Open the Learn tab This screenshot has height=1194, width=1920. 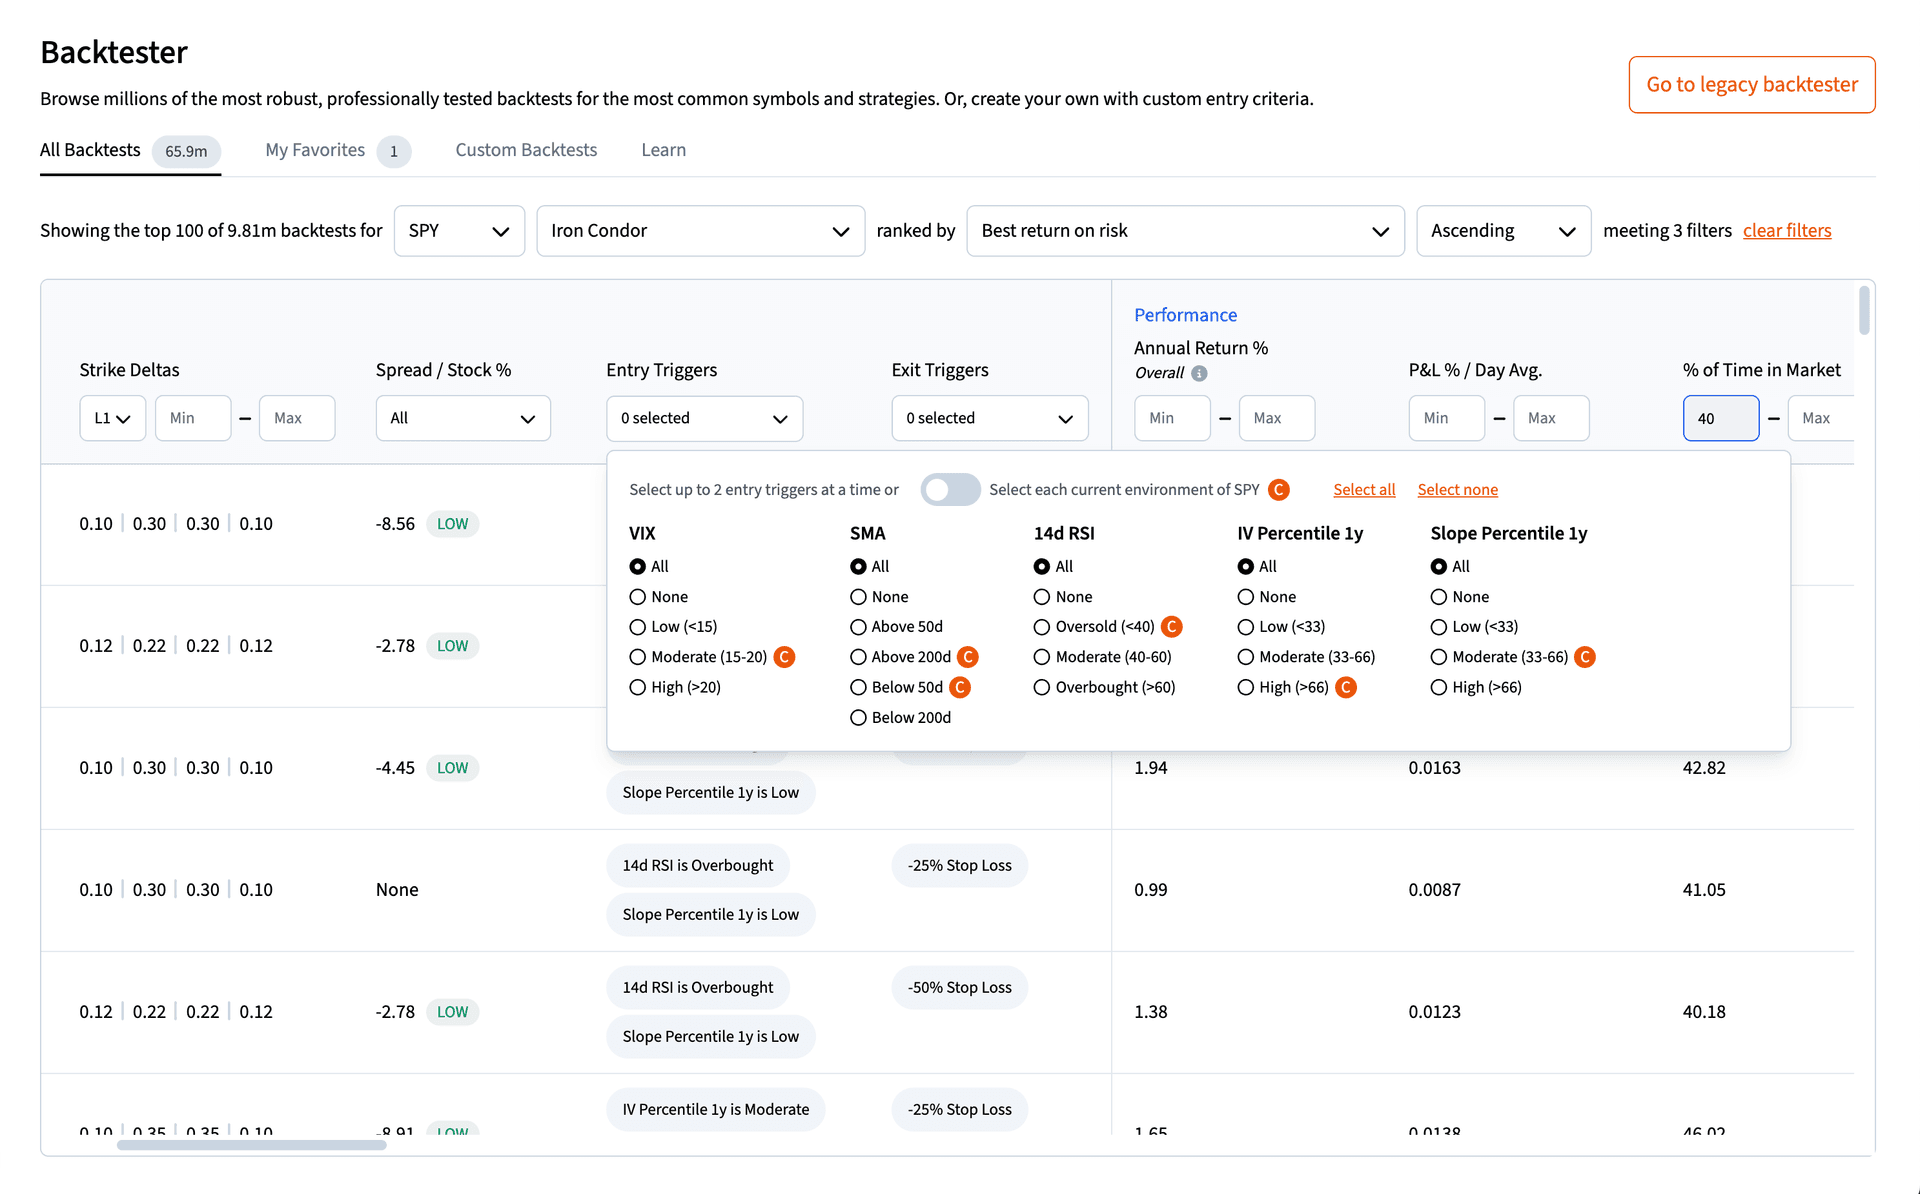point(663,149)
